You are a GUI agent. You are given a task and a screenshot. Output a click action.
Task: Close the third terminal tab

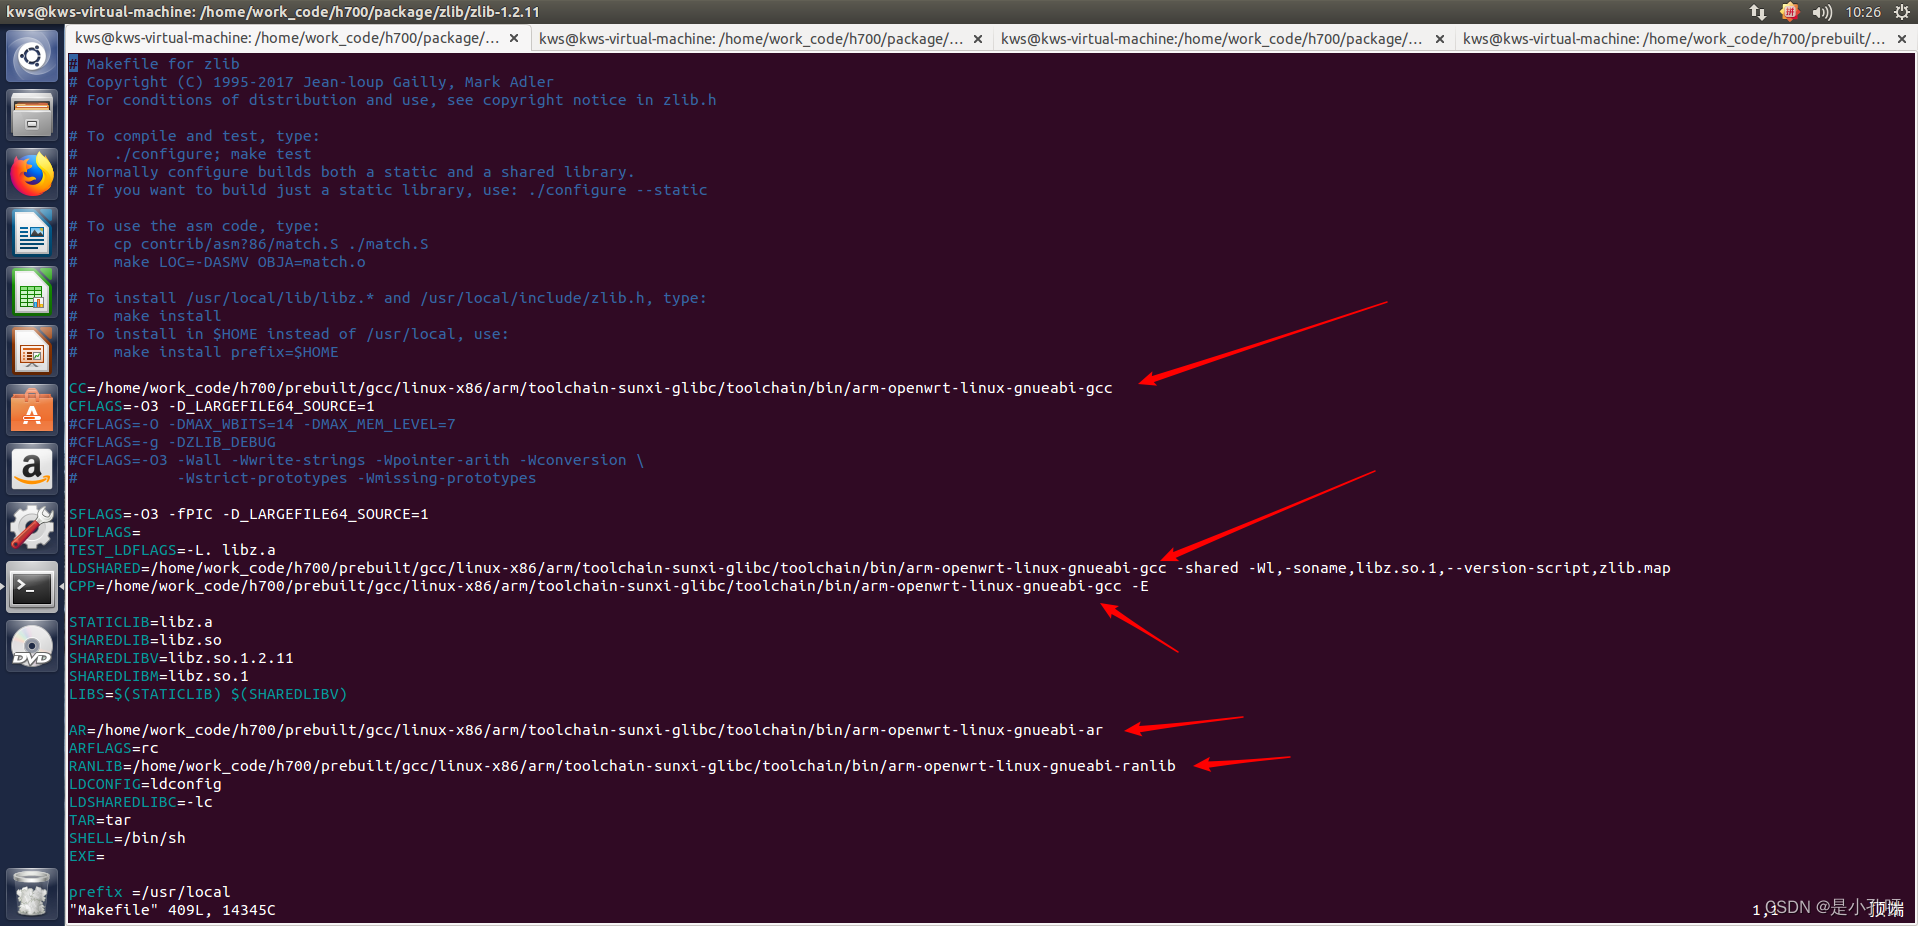tap(1440, 39)
